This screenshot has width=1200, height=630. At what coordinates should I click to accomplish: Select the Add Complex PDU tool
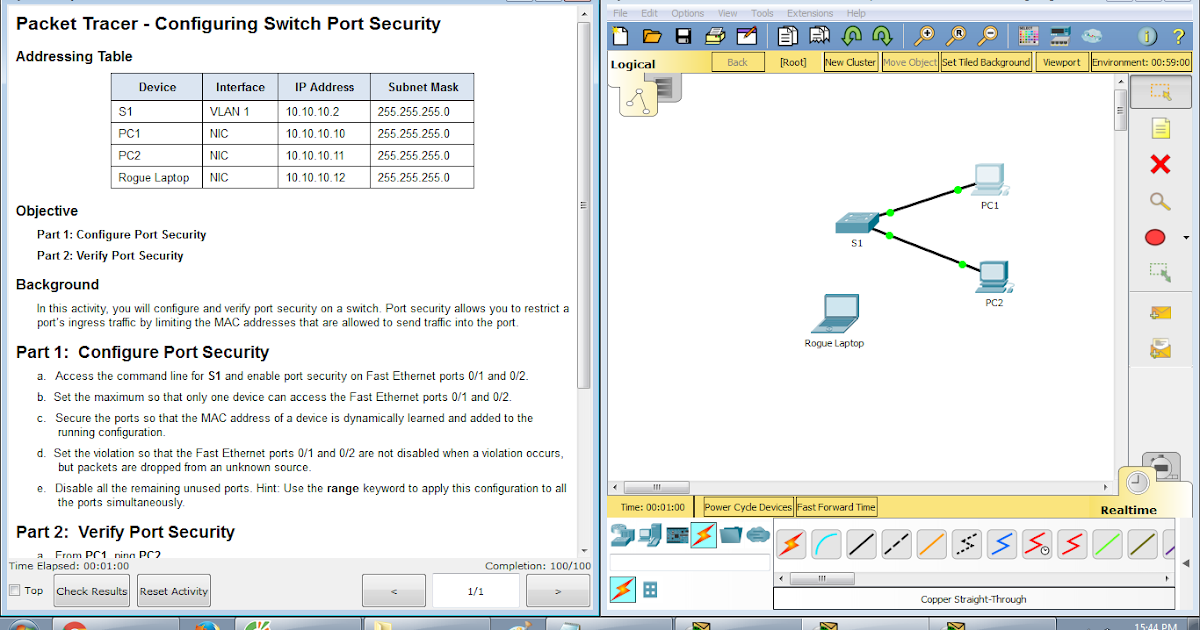point(1160,348)
